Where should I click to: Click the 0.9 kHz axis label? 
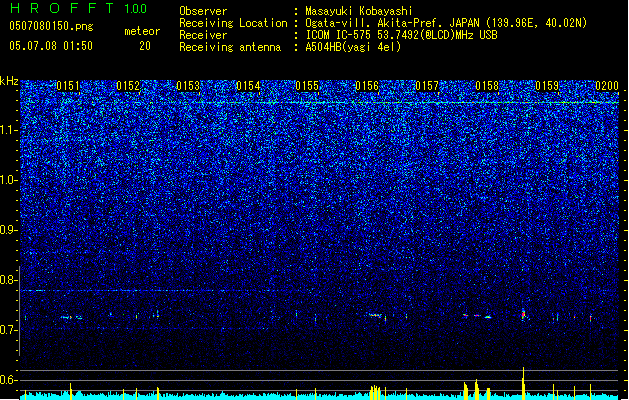(x=9, y=230)
